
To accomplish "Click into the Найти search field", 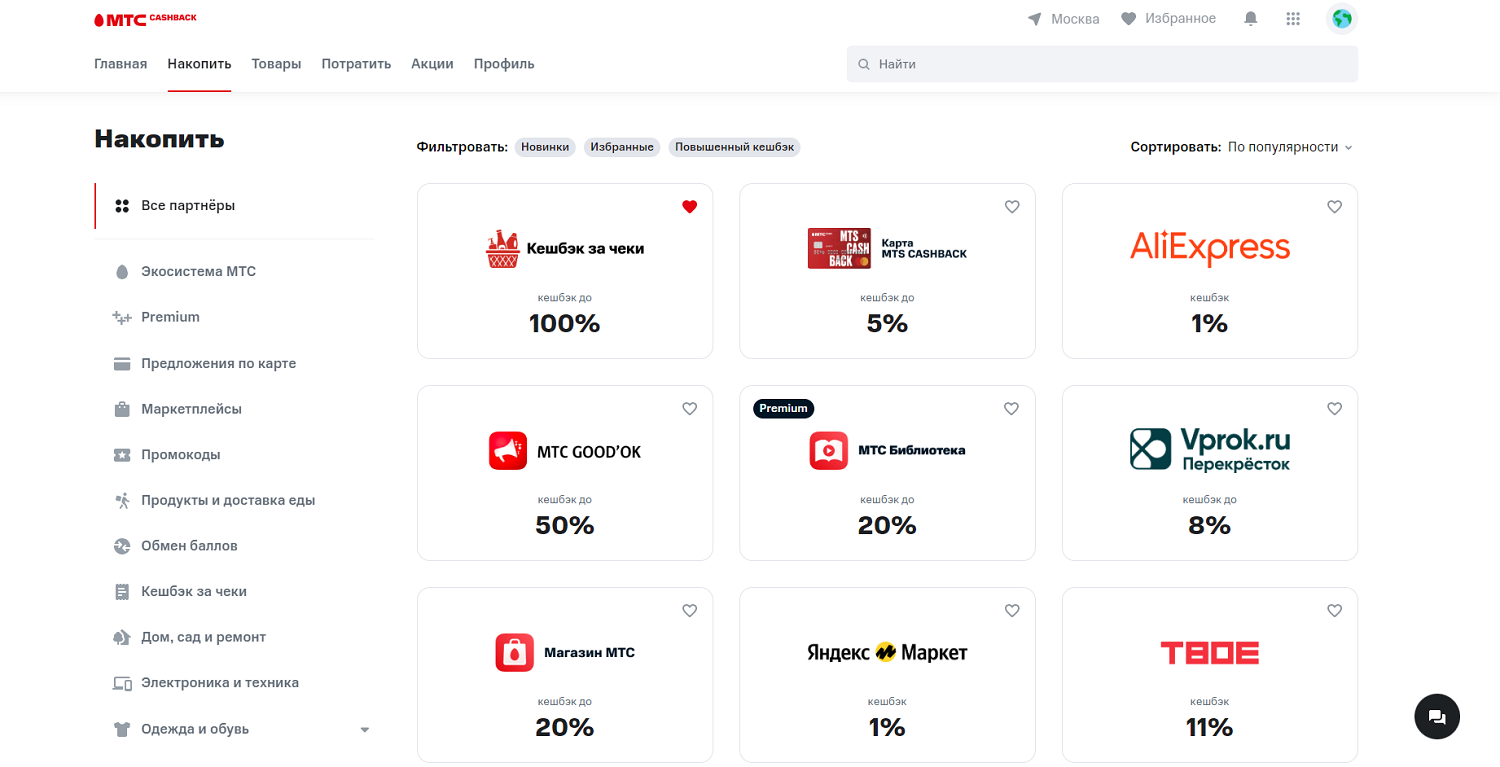I will pos(1102,64).
